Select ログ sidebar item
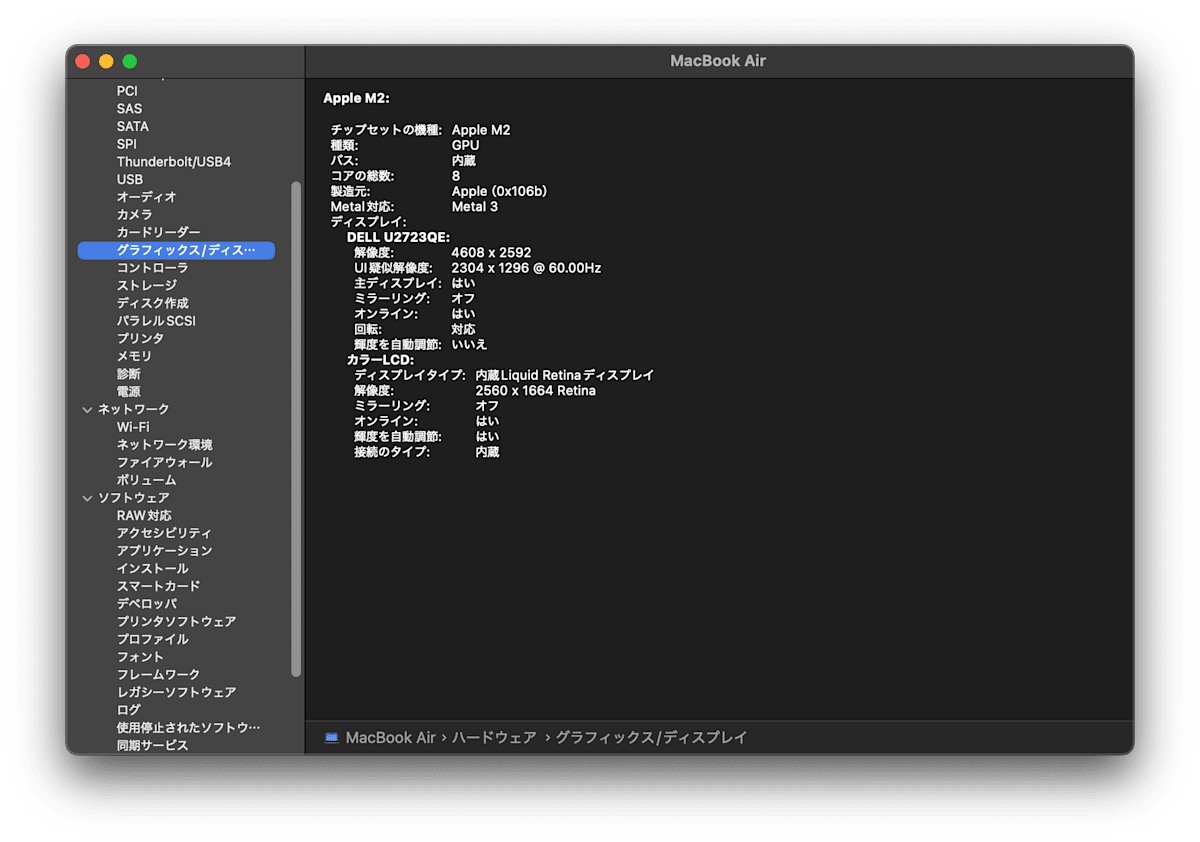 point(128,710)
